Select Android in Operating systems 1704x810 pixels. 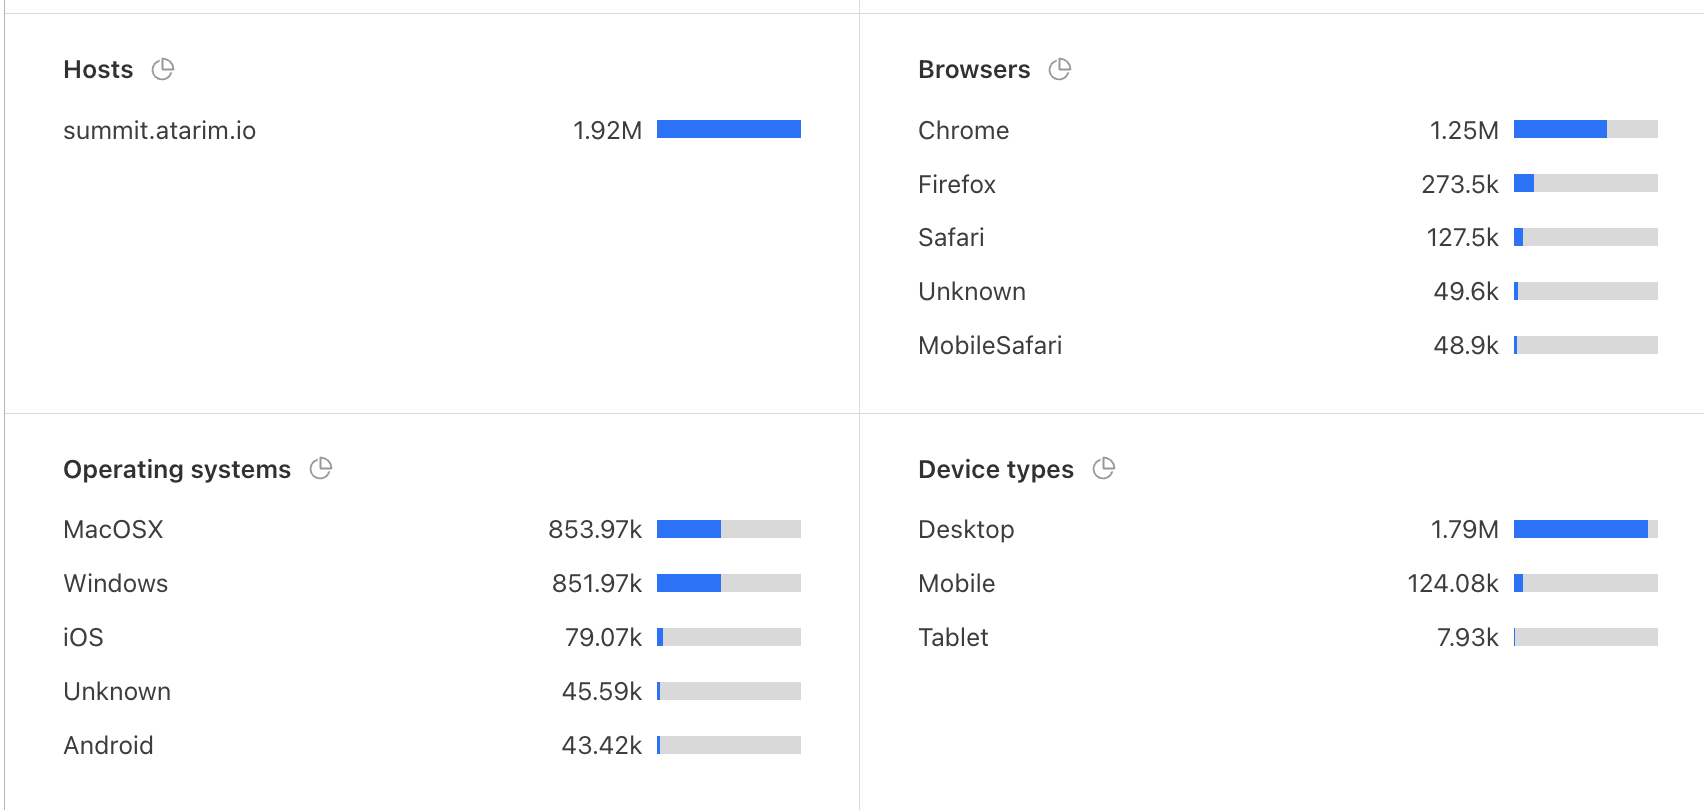[x=108, y=745]
